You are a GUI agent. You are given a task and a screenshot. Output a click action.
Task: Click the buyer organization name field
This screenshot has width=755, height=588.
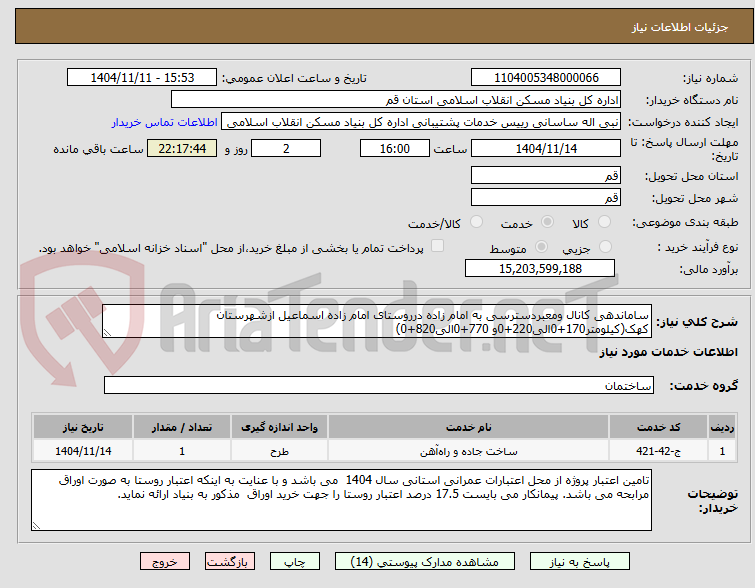[x=396, y=100]
